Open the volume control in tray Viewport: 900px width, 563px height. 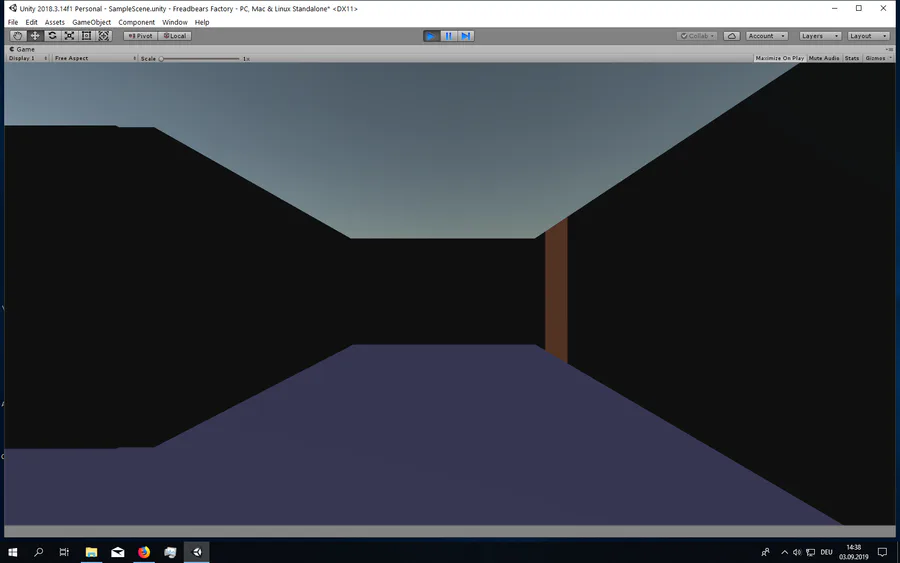(x=797, y=552)
